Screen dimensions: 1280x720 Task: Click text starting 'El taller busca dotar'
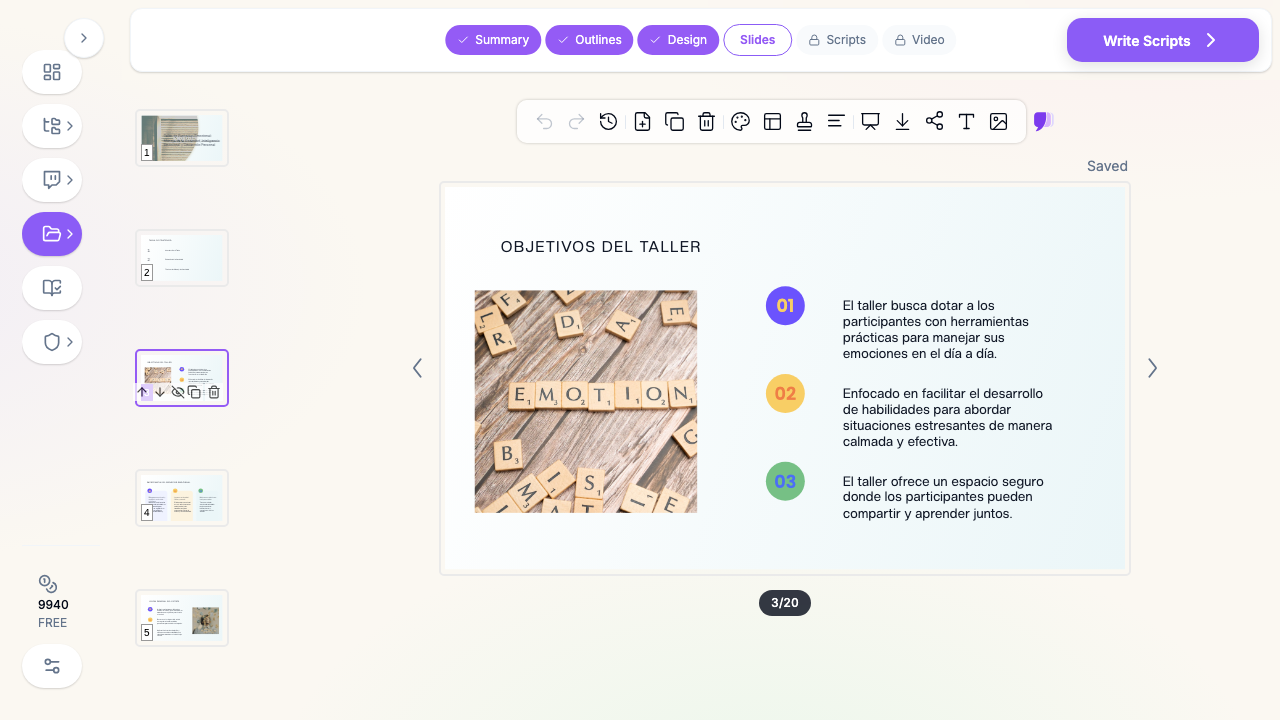click(x=936, y=330)
